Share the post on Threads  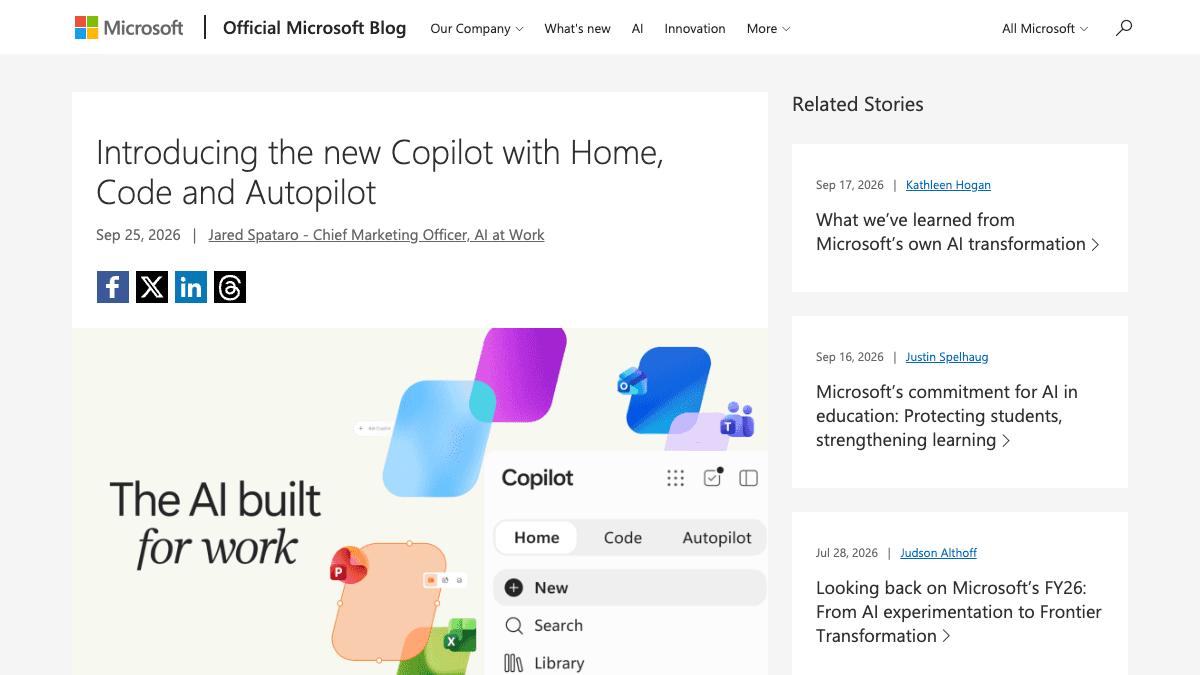(230, 287)
